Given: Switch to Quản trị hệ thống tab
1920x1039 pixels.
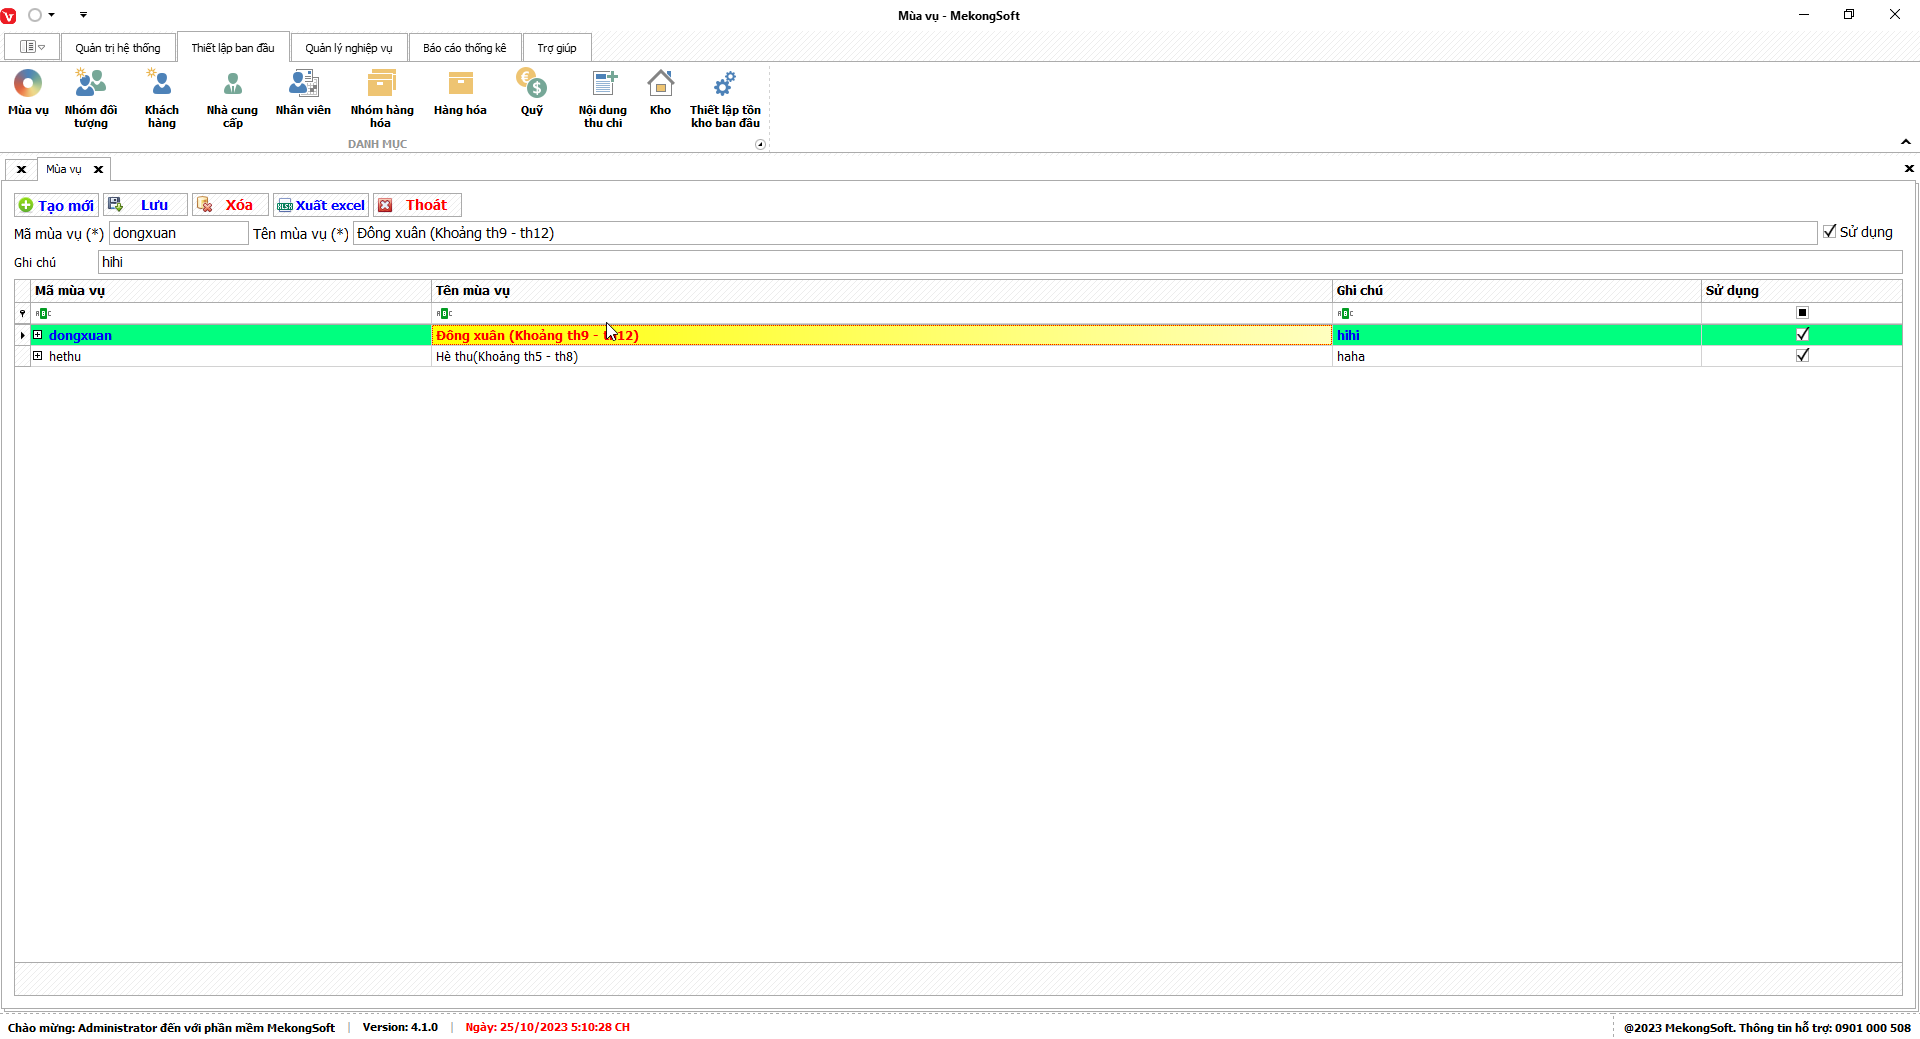Looking at the screenshot, I should 118,48.
